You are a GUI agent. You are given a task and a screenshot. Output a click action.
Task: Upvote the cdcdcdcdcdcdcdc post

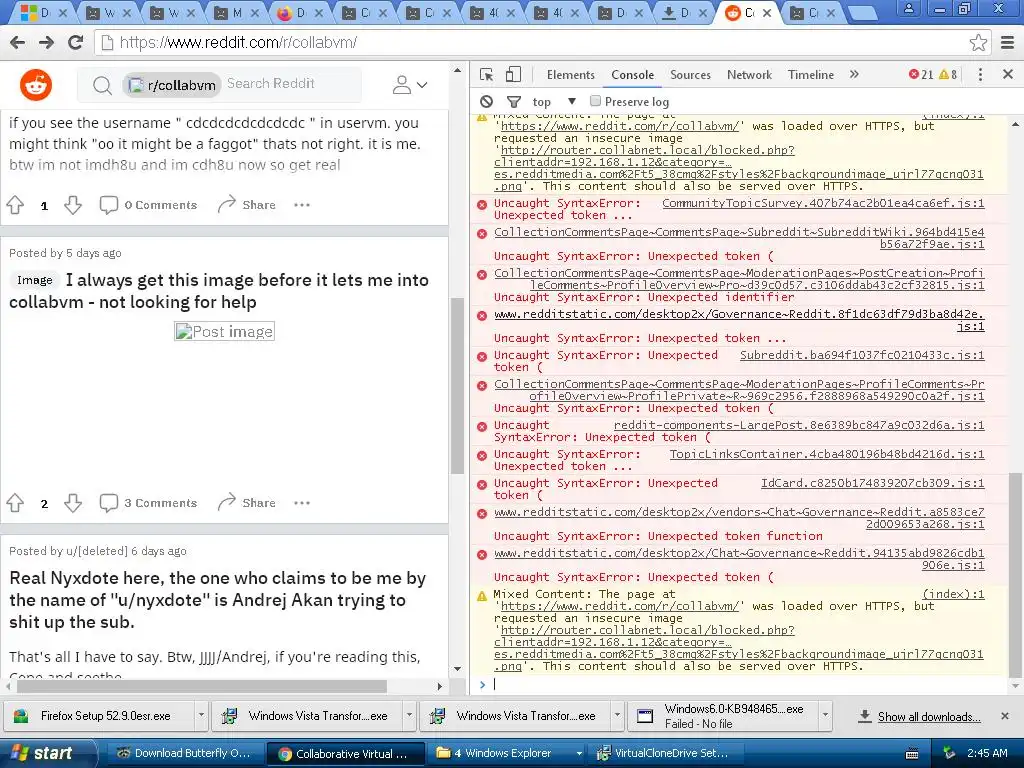(x=15, y=205)
